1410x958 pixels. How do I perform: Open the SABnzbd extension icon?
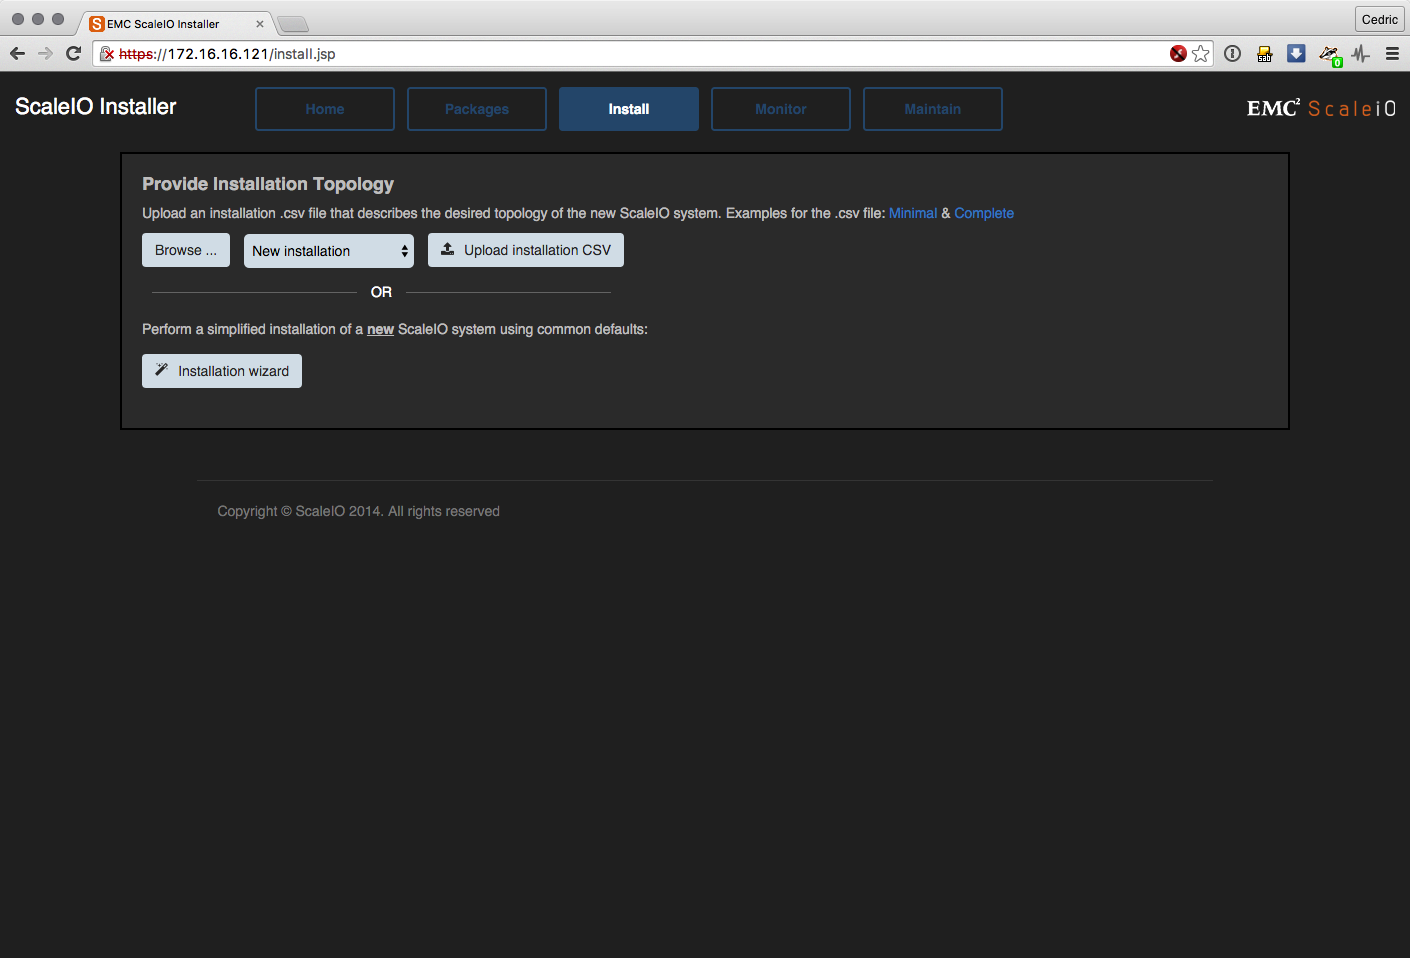(1265, 54)
